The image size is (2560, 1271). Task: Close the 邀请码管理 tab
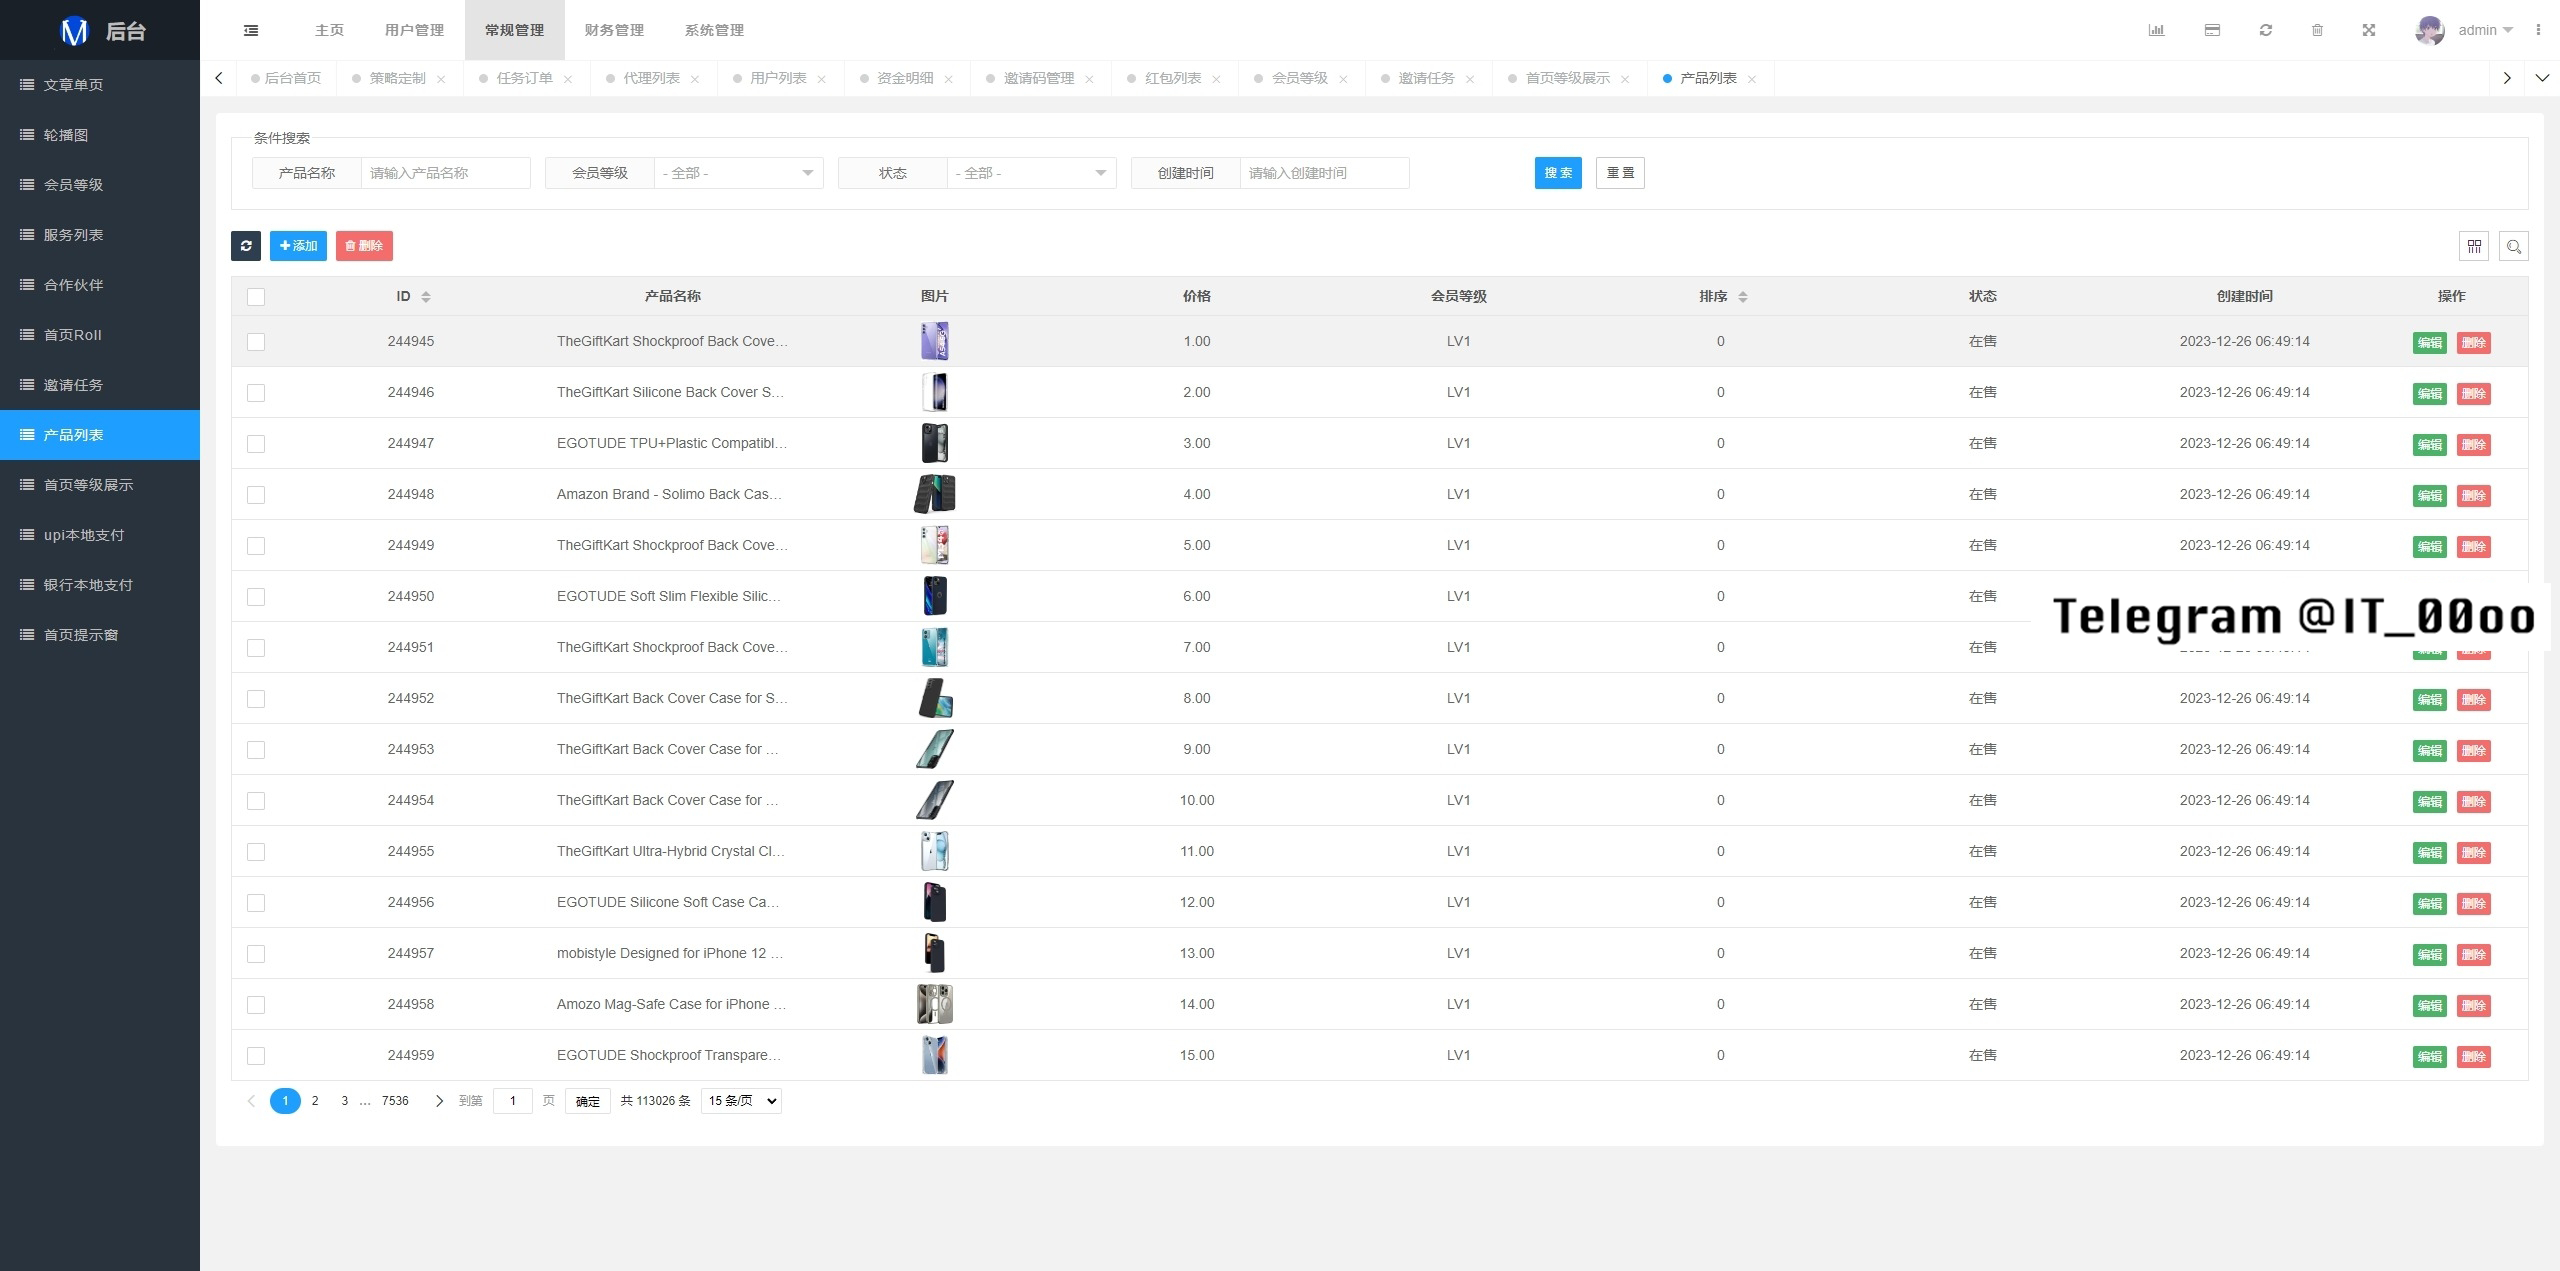[x=1090, y=79]
